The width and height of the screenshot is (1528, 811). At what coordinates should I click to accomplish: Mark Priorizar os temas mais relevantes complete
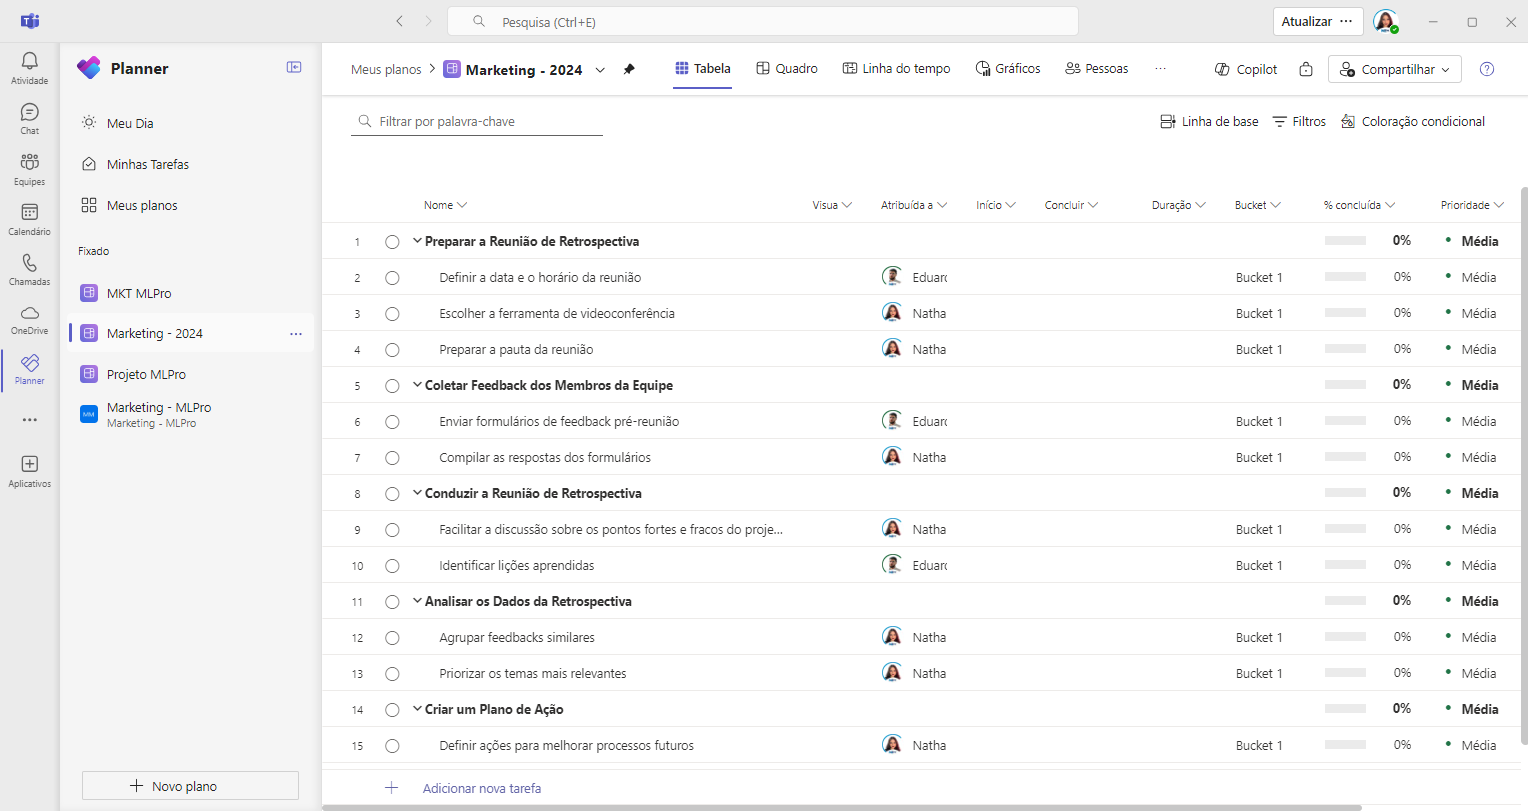point(392,674)
